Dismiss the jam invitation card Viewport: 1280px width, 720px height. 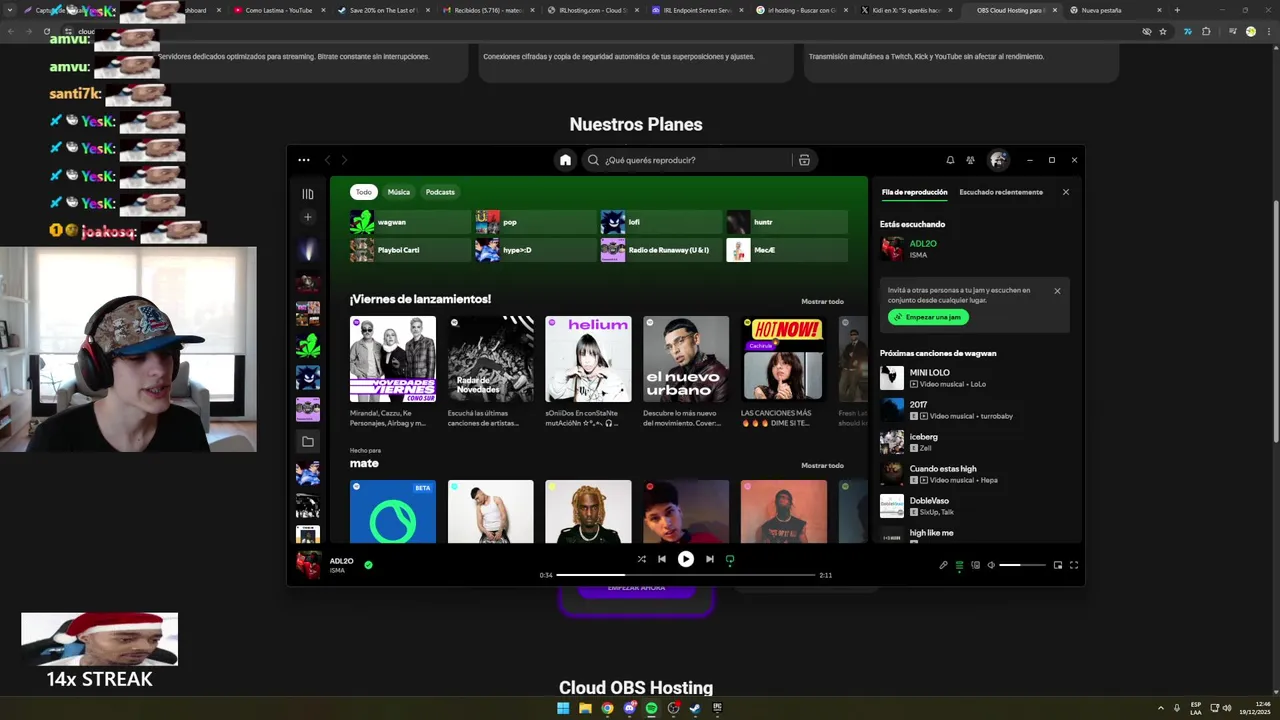pyautogui.click(x=1057, y=291)
